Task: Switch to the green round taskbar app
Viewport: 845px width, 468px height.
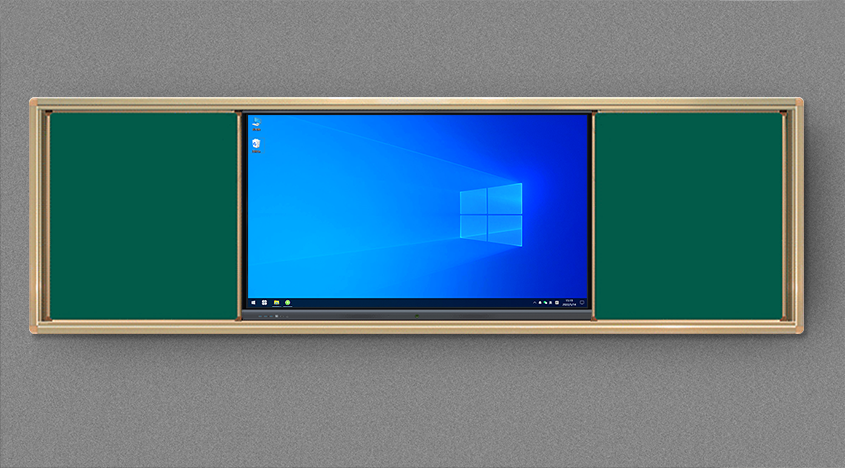Action: pos(288,303)
